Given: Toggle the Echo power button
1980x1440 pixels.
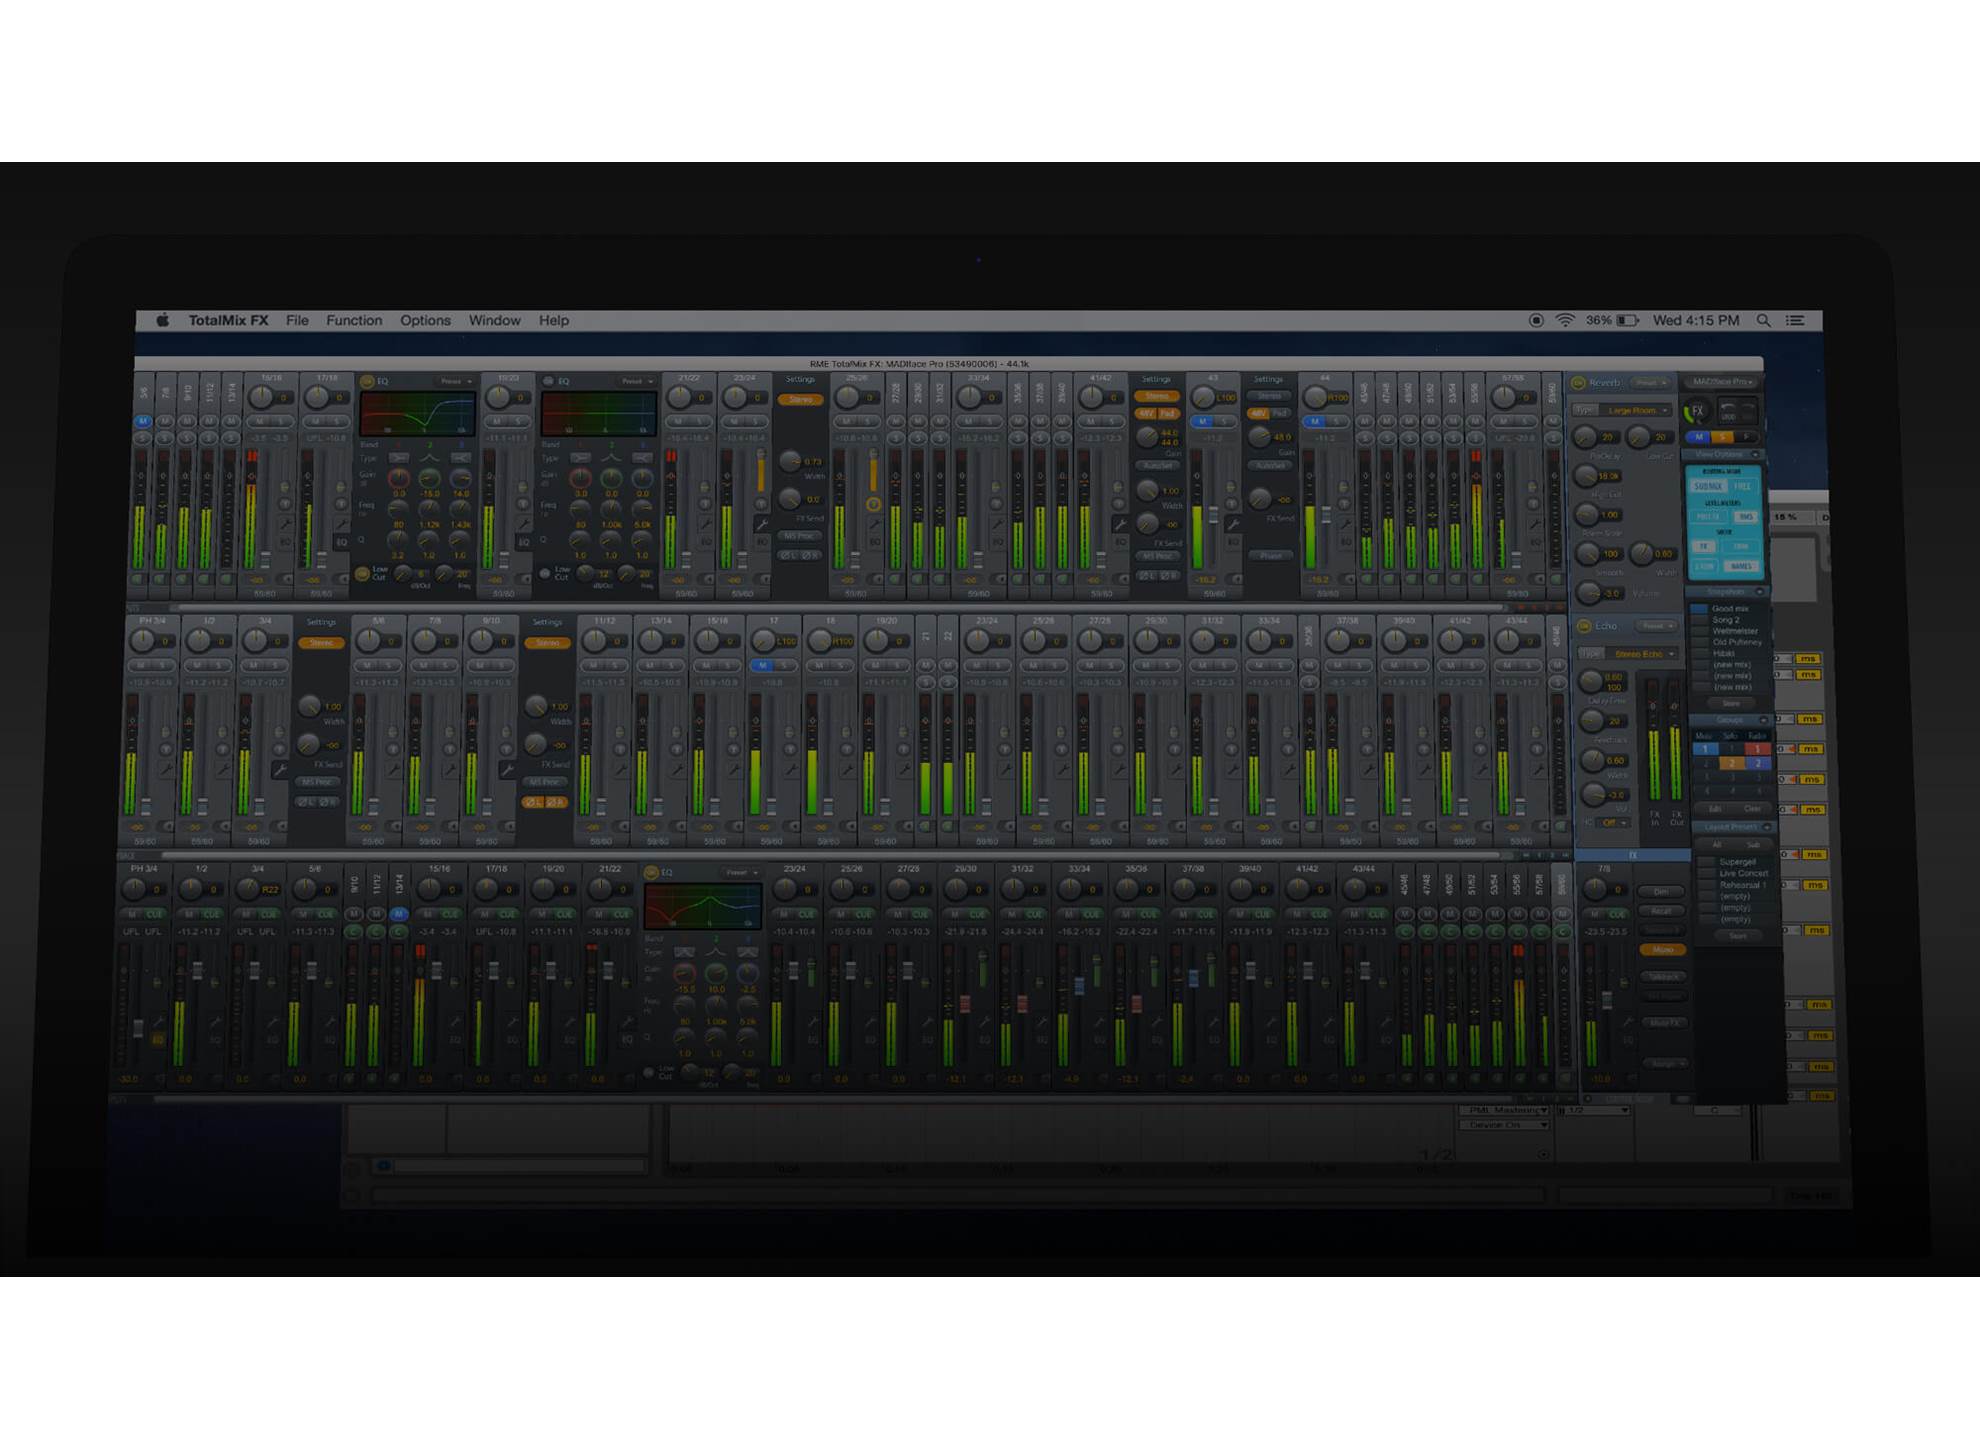Looking at the screenshot, I should (1584, 626).
